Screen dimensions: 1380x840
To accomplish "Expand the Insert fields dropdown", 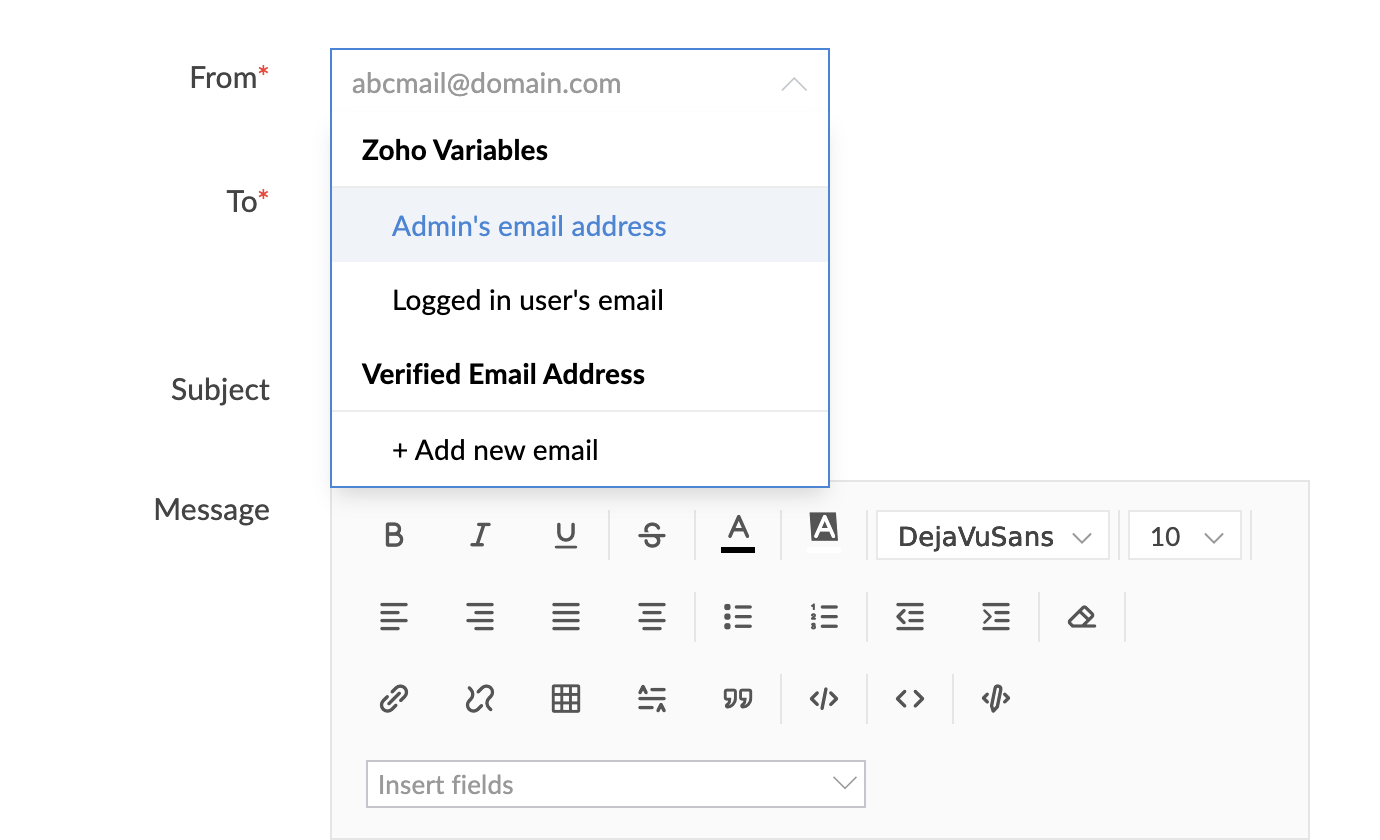I will click(x=616, y=784).
